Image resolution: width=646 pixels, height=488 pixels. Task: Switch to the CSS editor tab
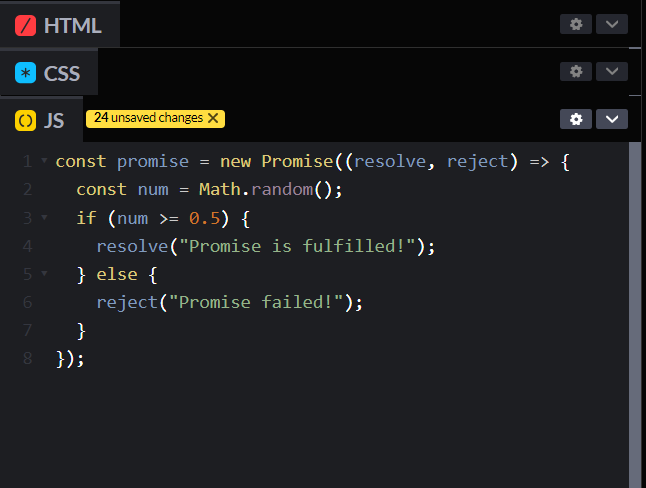[x=62, y=73]
